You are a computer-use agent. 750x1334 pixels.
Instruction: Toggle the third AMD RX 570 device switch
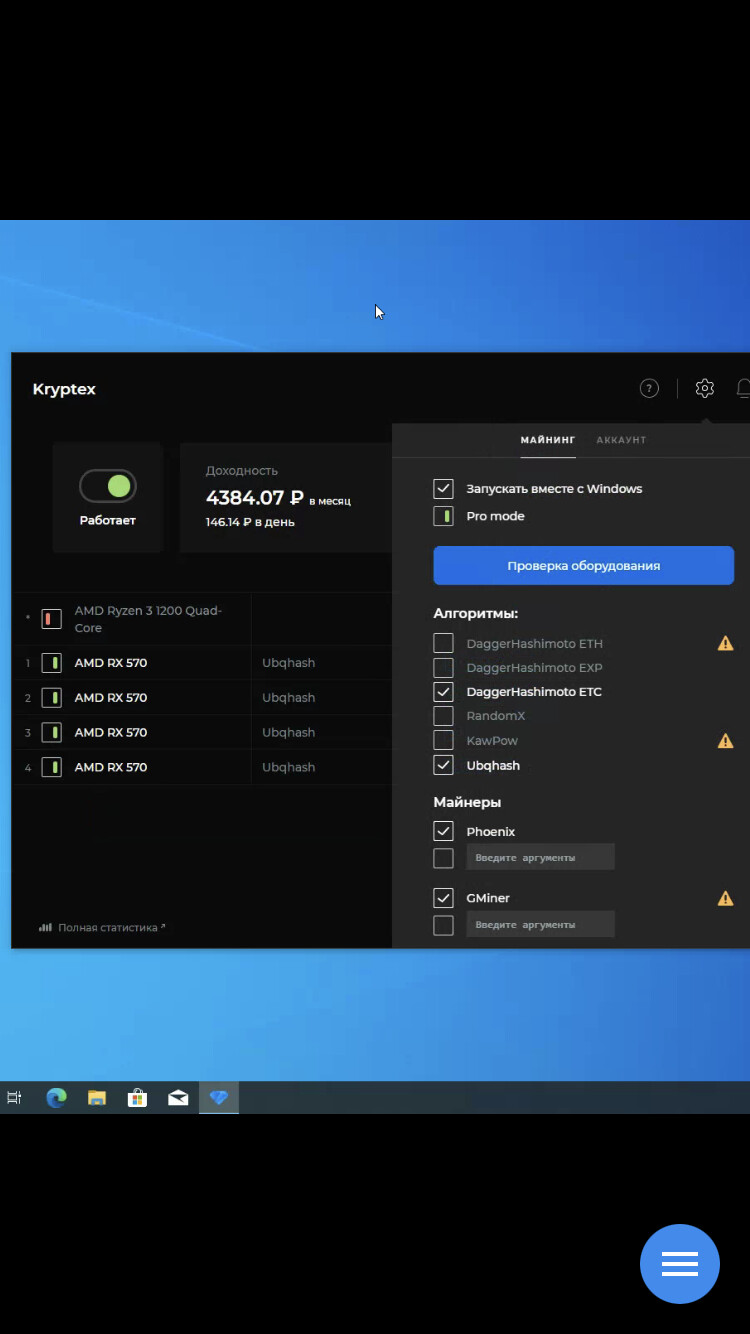[x=52, y=733]
